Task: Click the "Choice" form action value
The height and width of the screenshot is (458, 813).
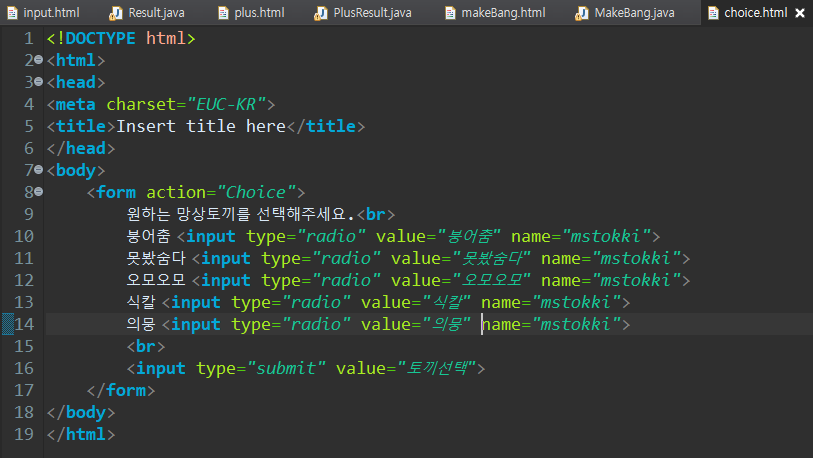Action: (256, 192)
